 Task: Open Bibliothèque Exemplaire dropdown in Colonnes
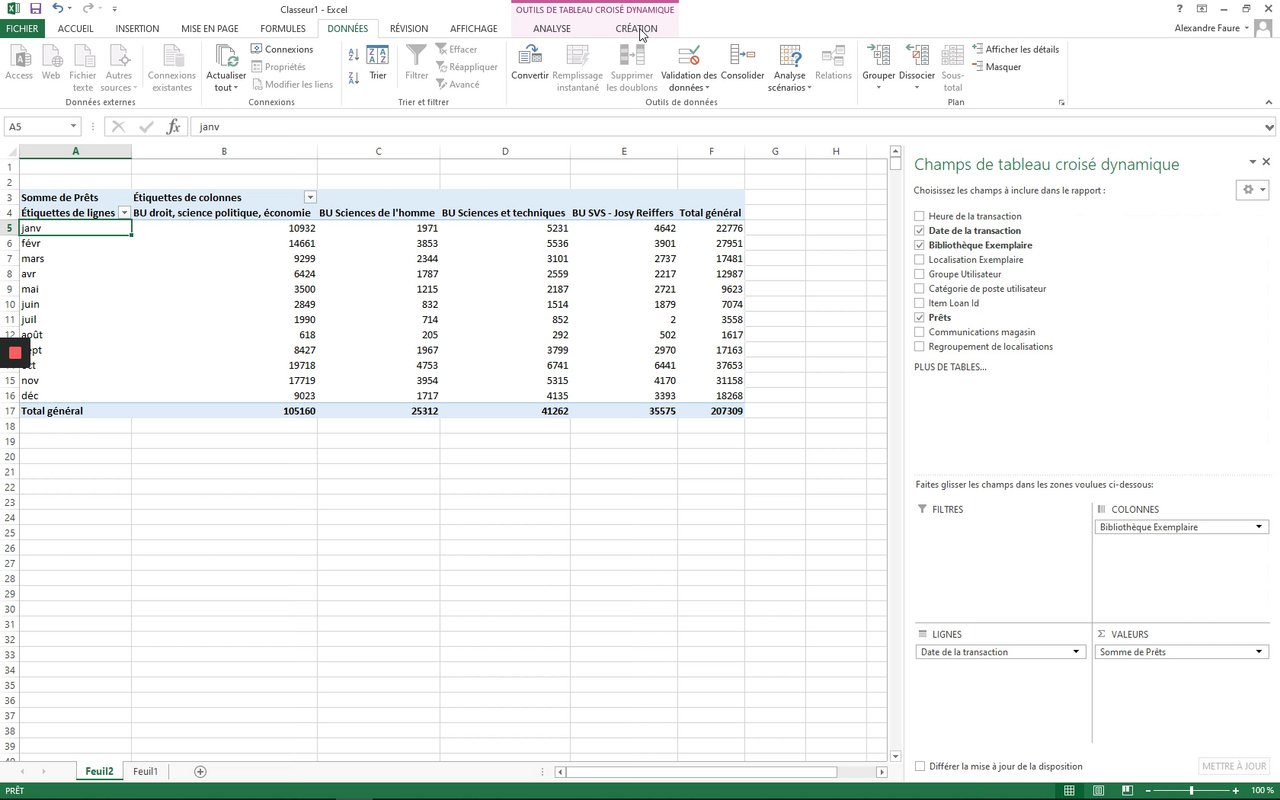1260,527
